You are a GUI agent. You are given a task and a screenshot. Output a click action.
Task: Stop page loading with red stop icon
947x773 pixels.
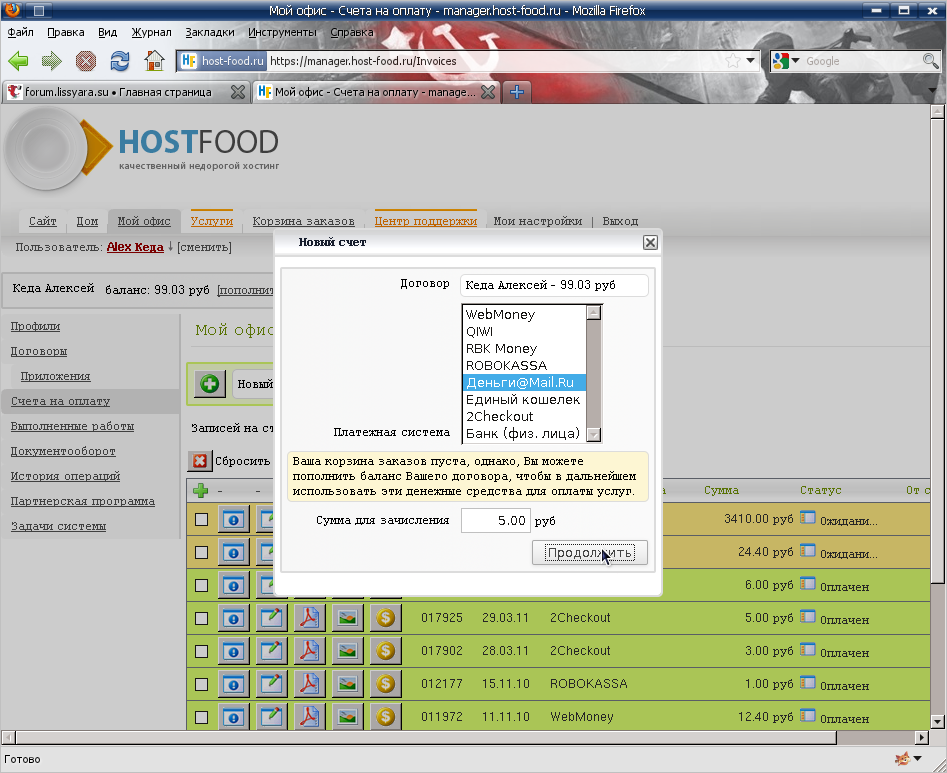(x=86, y=61)
